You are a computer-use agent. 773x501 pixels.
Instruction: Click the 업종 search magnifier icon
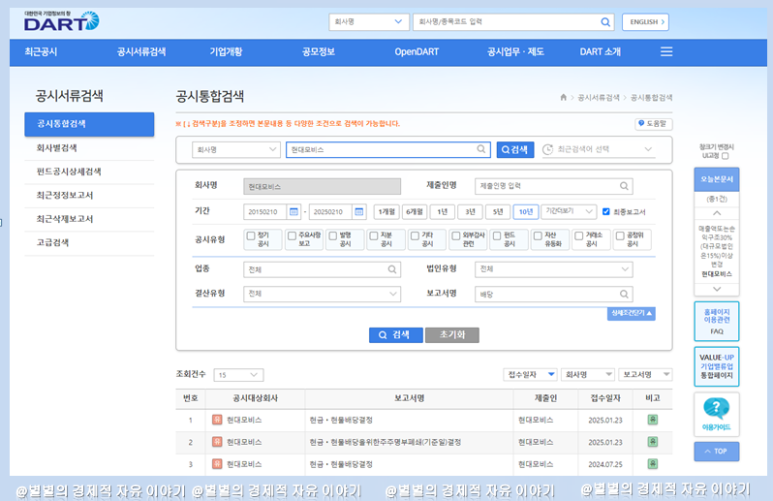click(392, 269)
